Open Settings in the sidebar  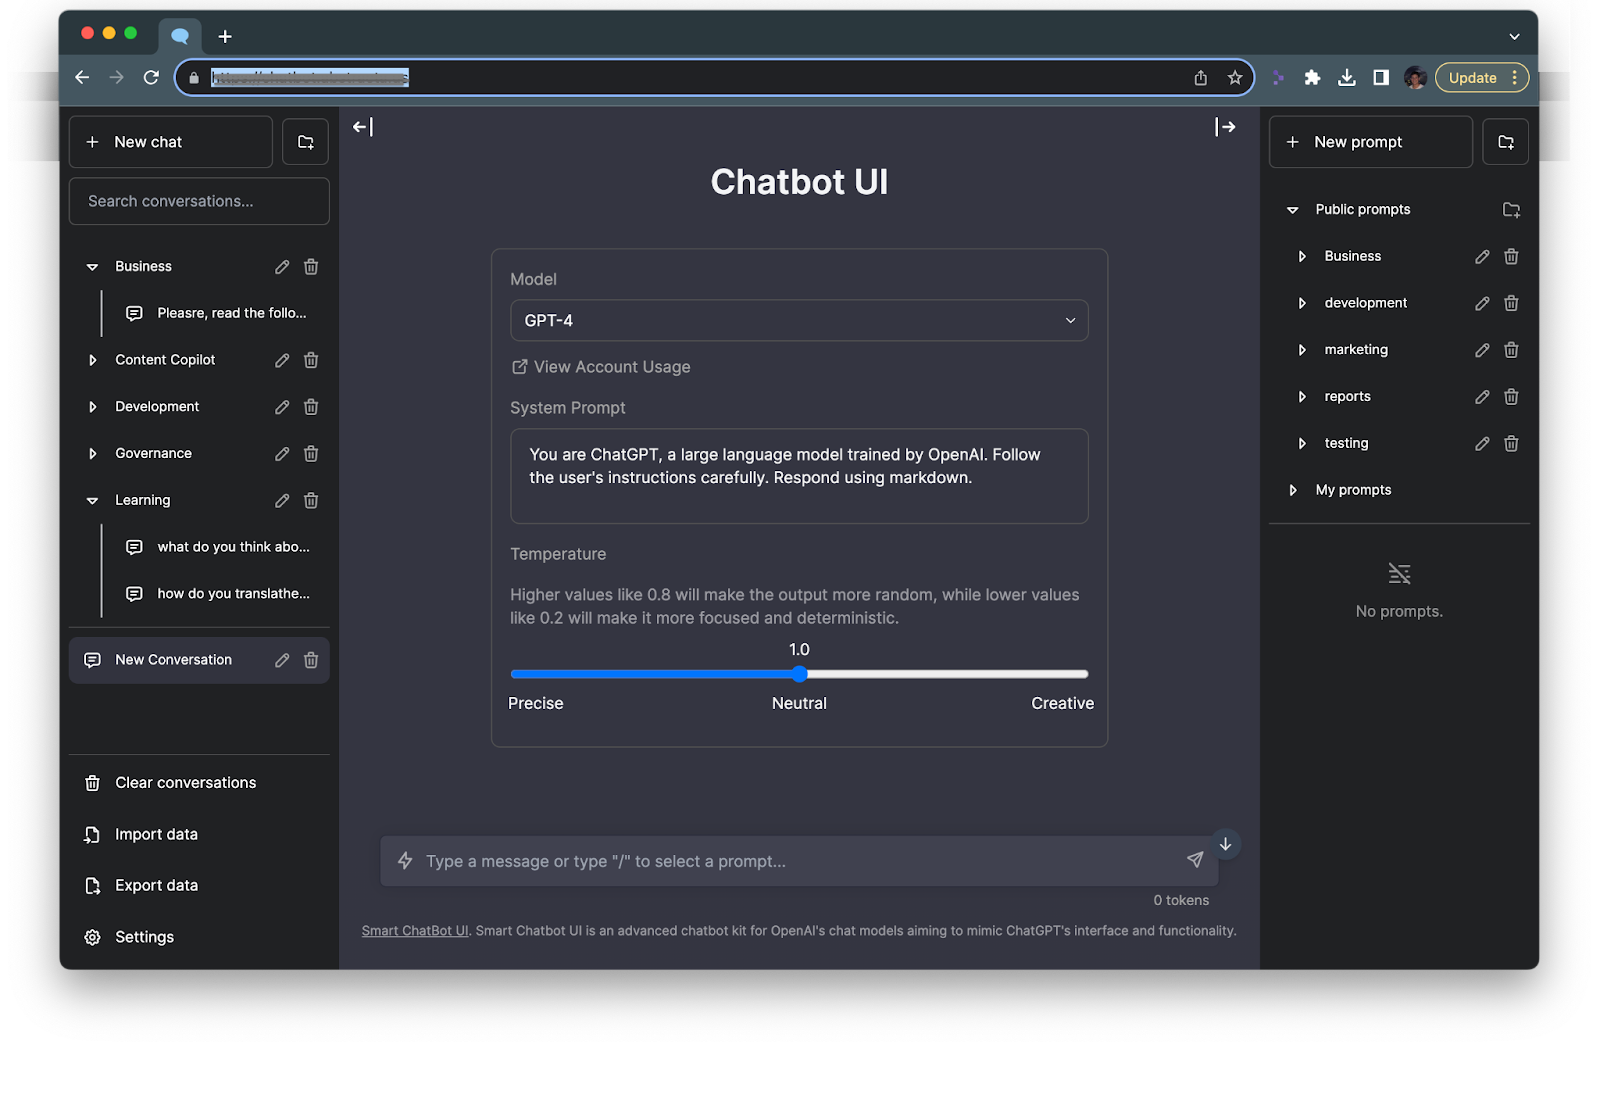click(x=199, y=937)
